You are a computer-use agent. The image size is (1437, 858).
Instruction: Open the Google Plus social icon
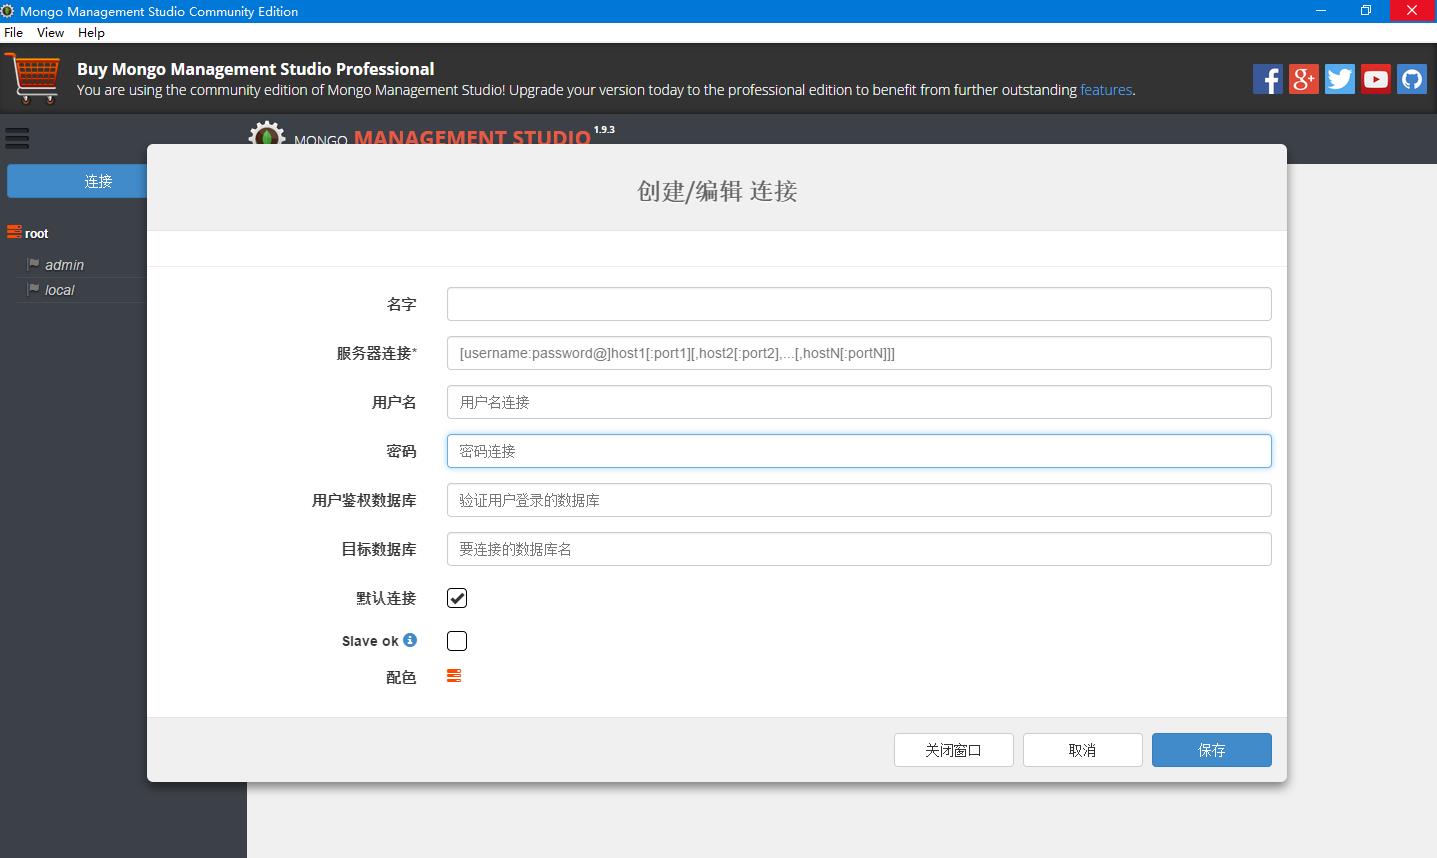point(1303,79)
